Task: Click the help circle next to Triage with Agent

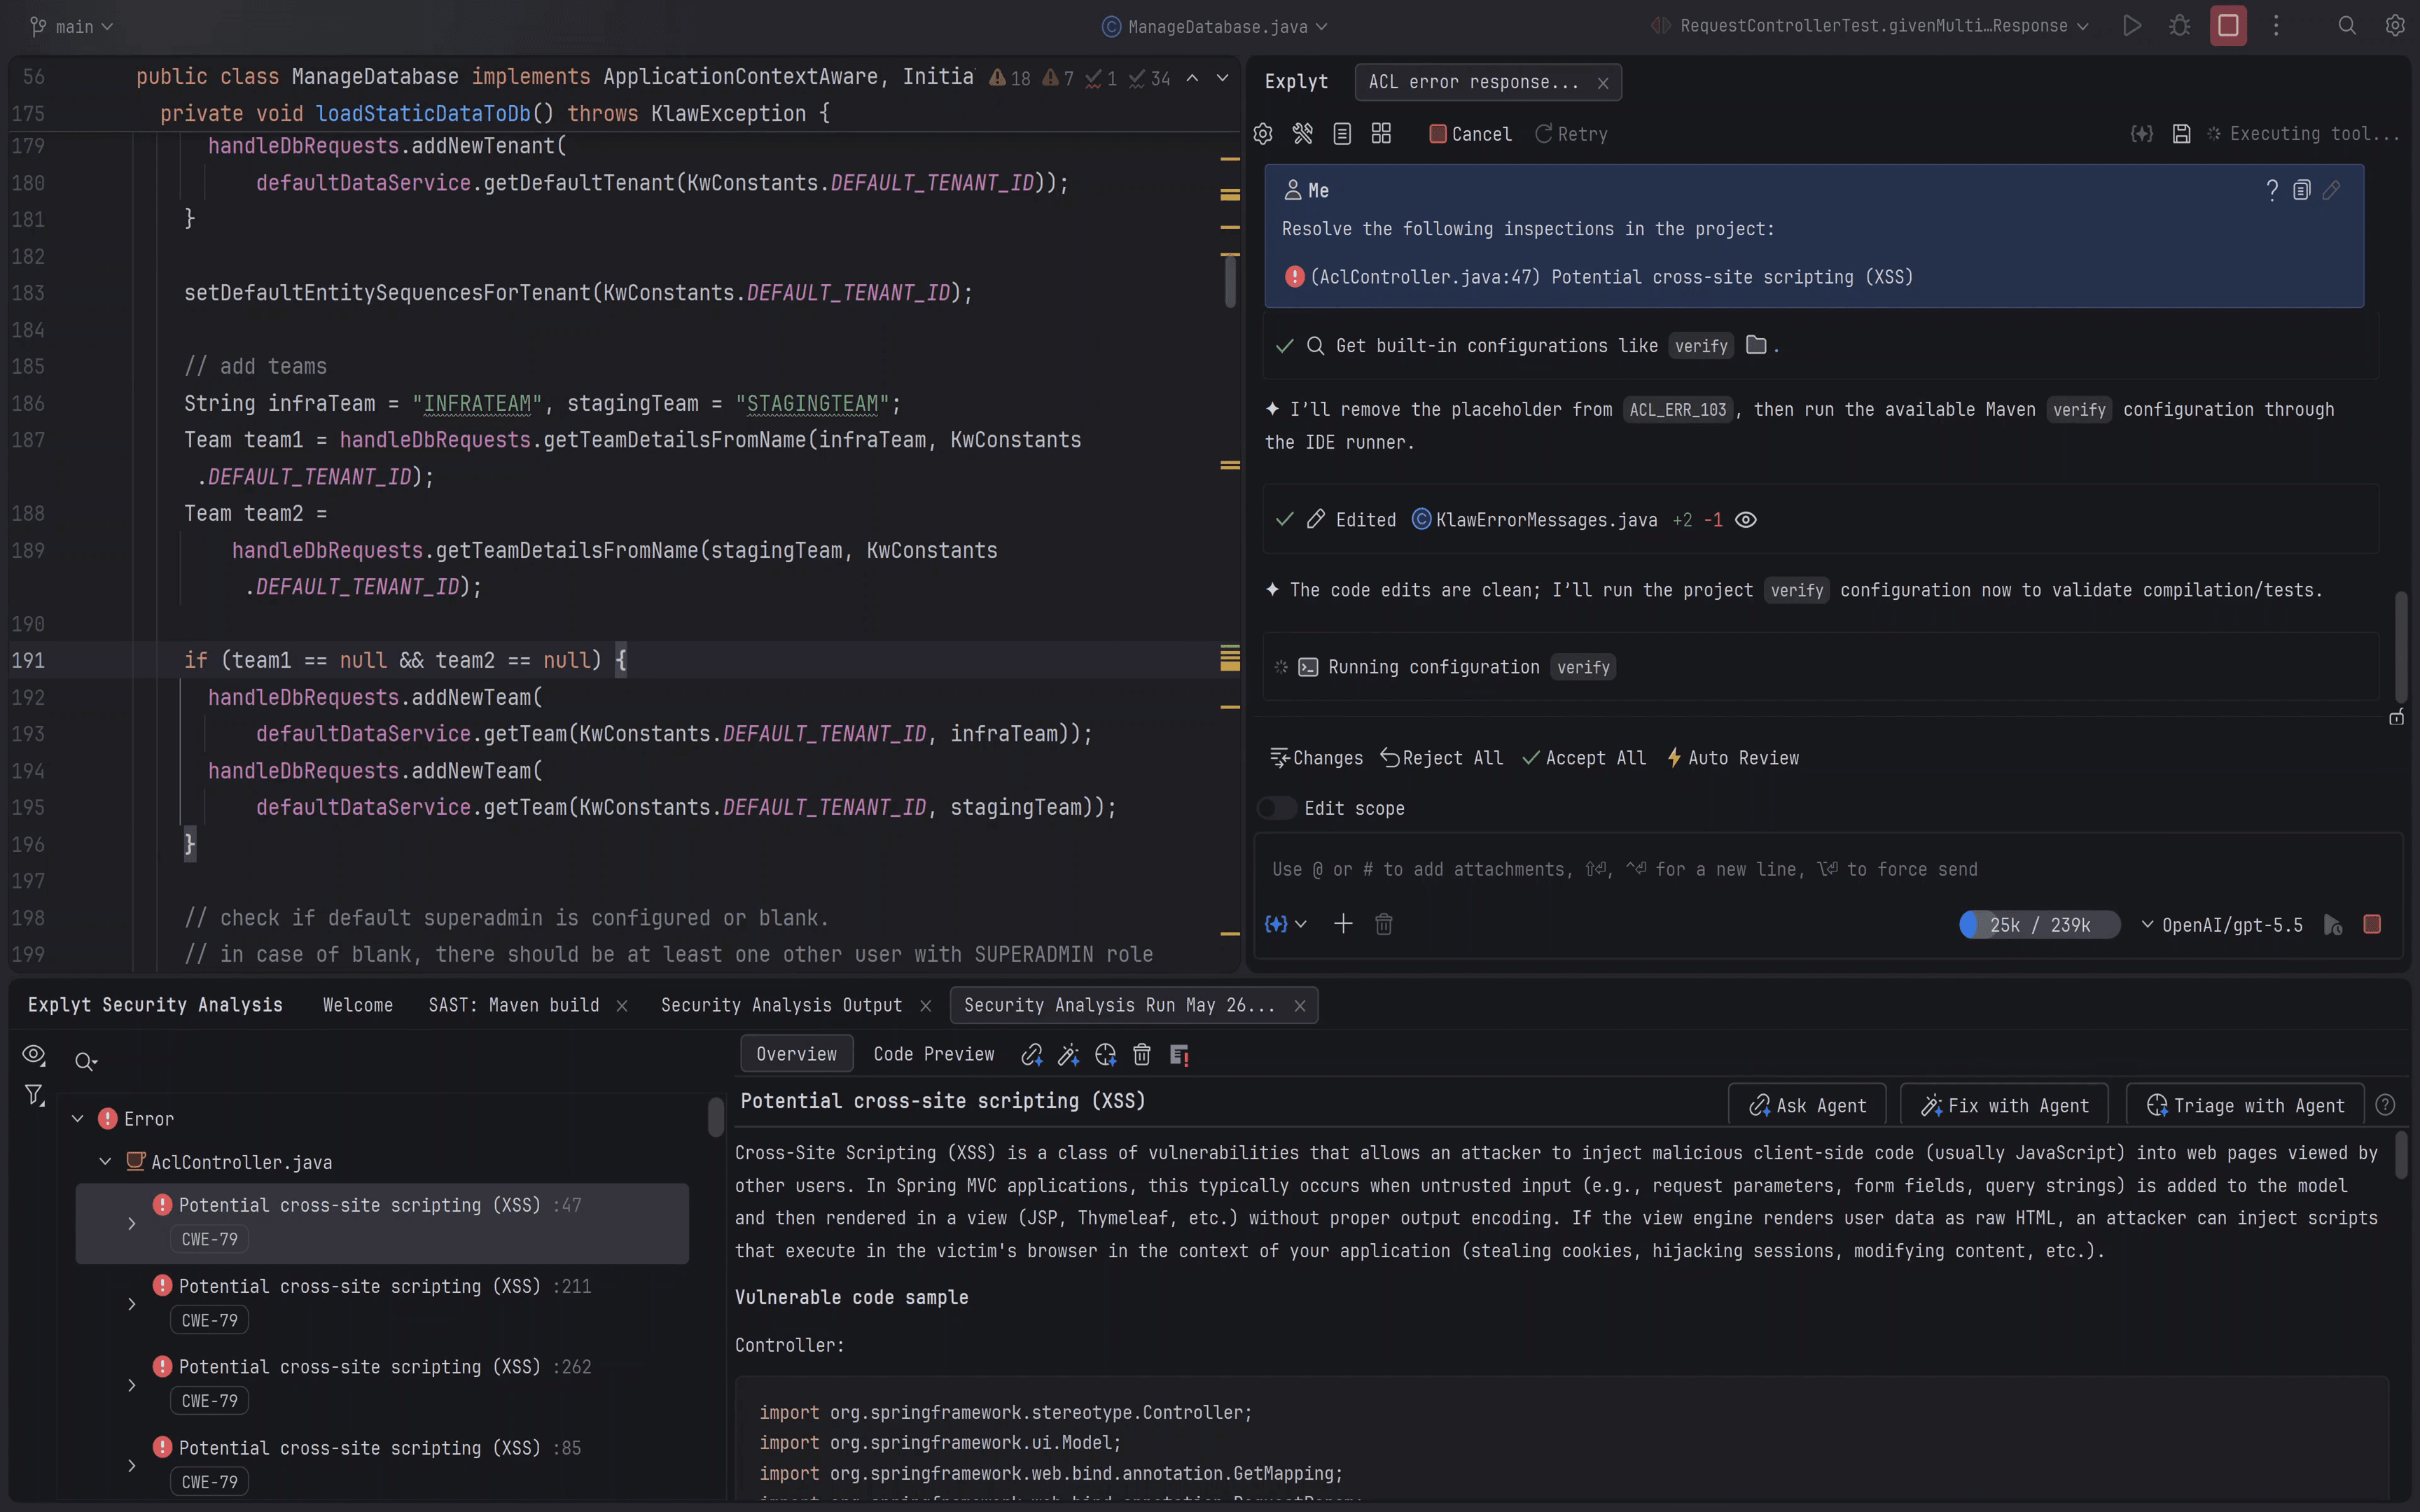Action: coord(2385,1105)
